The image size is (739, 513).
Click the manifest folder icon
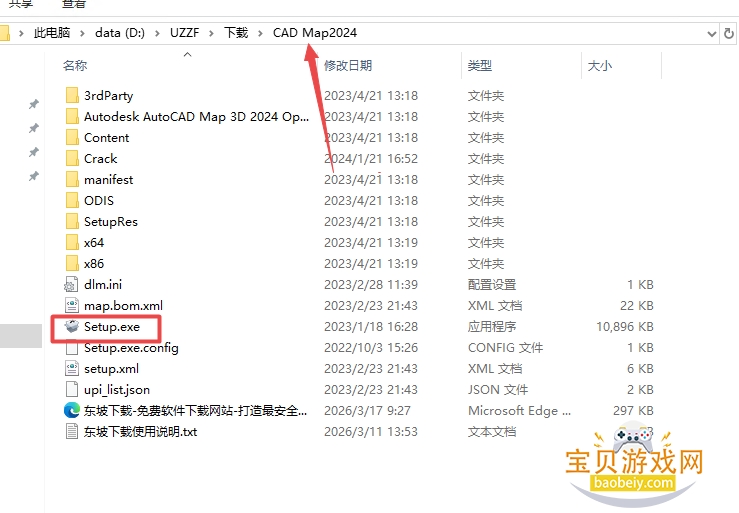[x=72, y=179]
